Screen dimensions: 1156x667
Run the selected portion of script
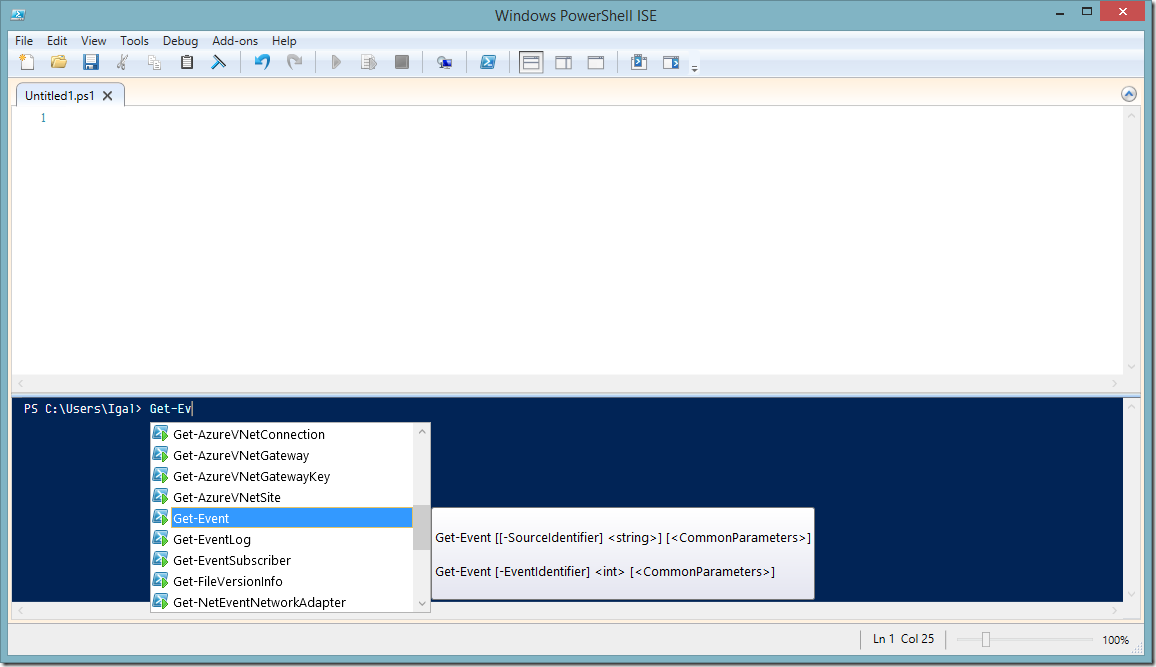click(x=368, y=61)
